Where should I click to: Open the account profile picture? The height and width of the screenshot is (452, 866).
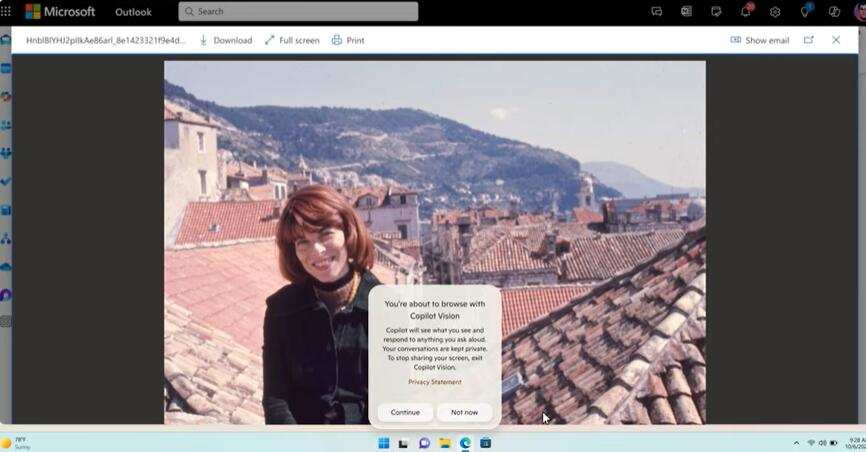coord(860,12)
